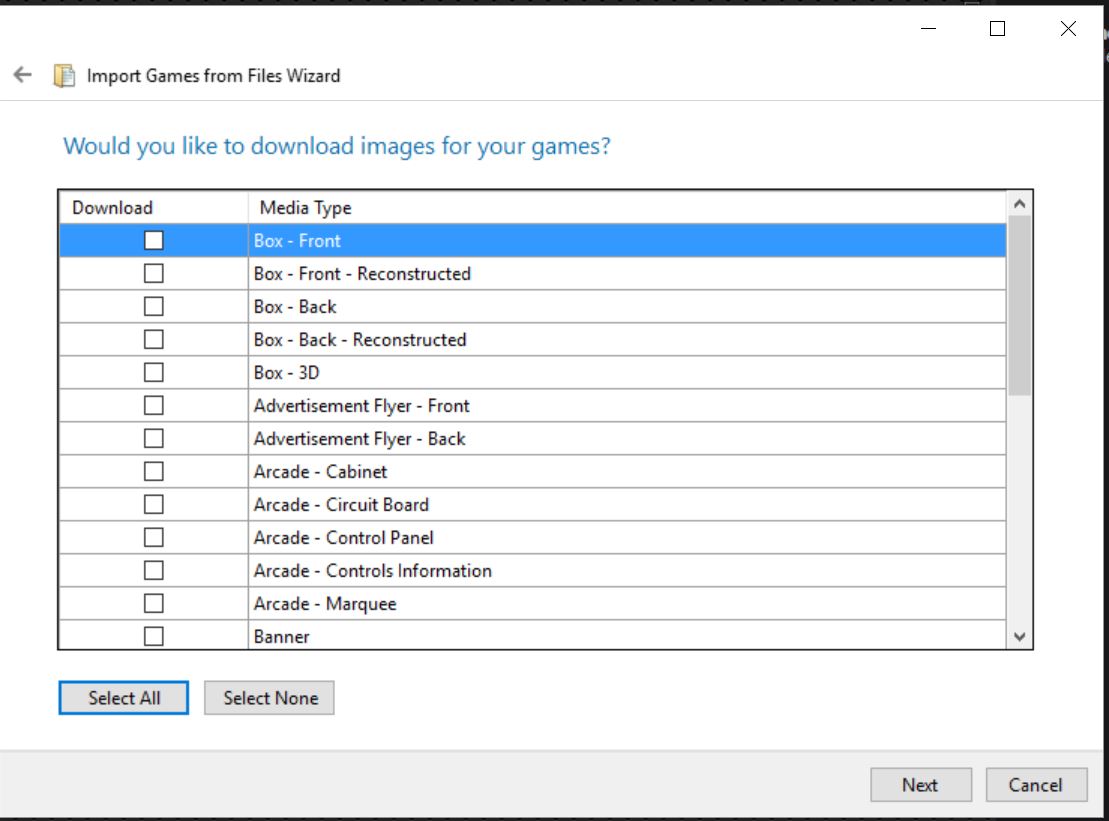Cancel the import wizard

(x=1035, y=785)
